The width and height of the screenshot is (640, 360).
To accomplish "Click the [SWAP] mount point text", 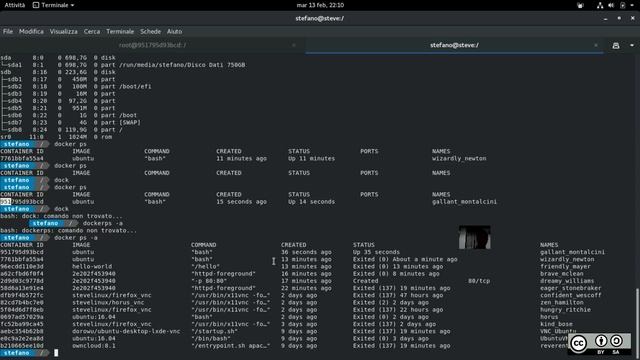I will pos(130,122).
